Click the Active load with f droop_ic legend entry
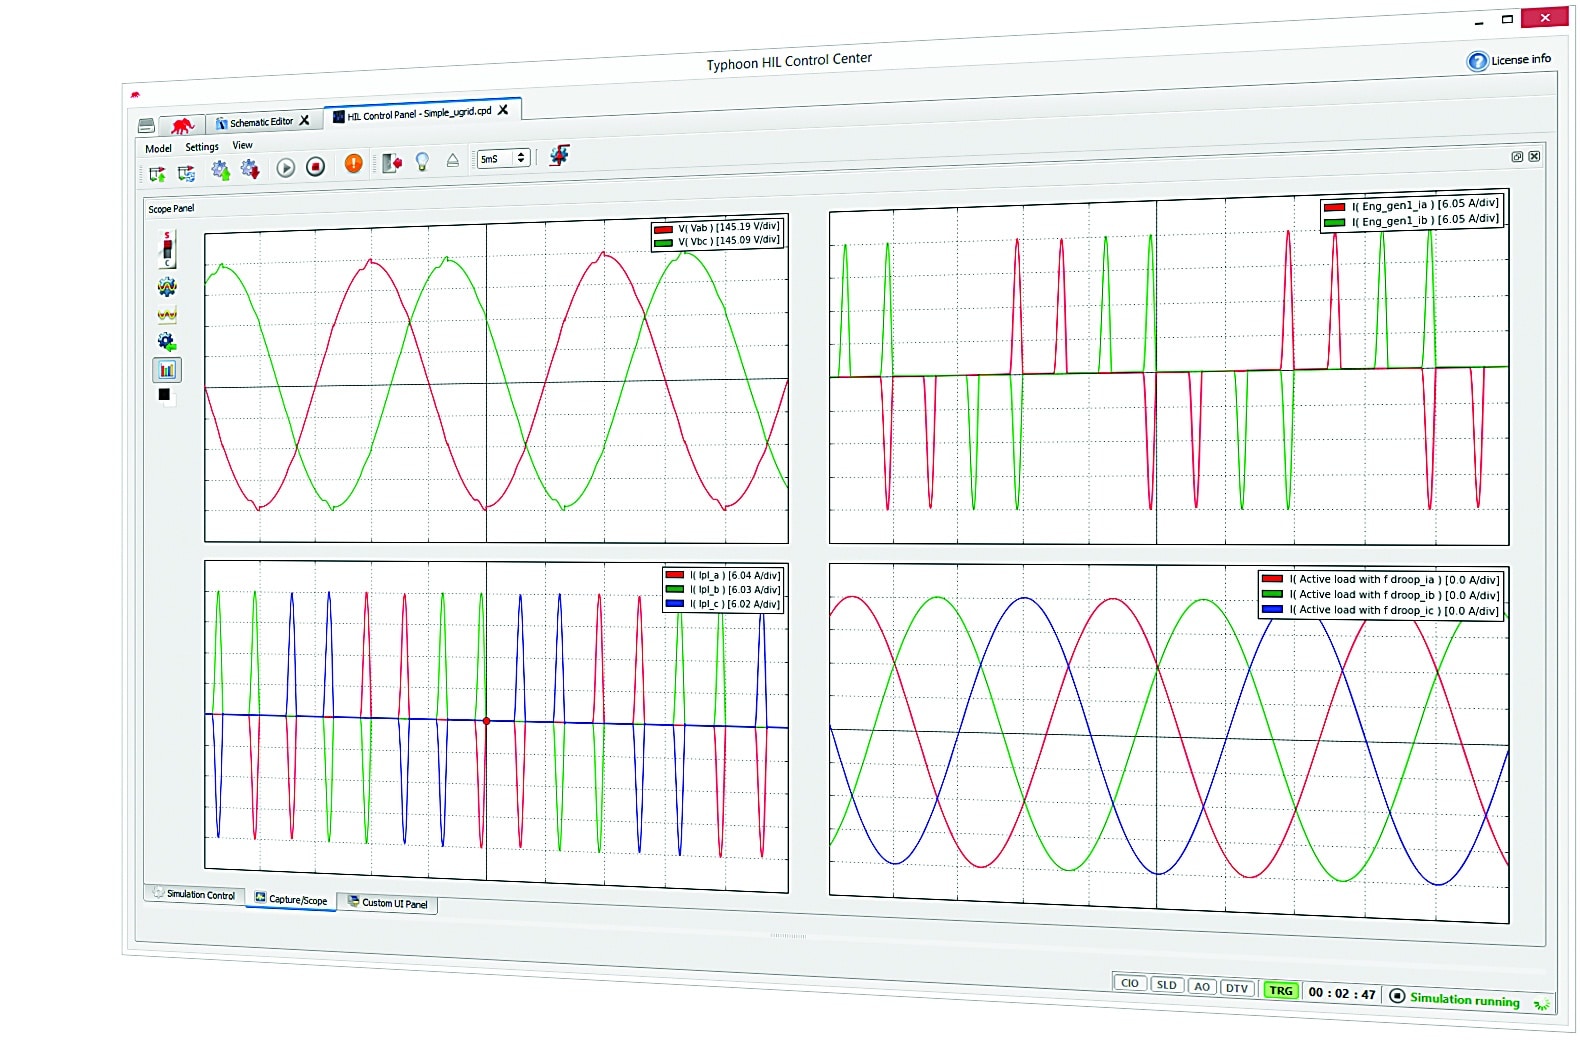The image size is (1580, 1040). pos(1381,610)
